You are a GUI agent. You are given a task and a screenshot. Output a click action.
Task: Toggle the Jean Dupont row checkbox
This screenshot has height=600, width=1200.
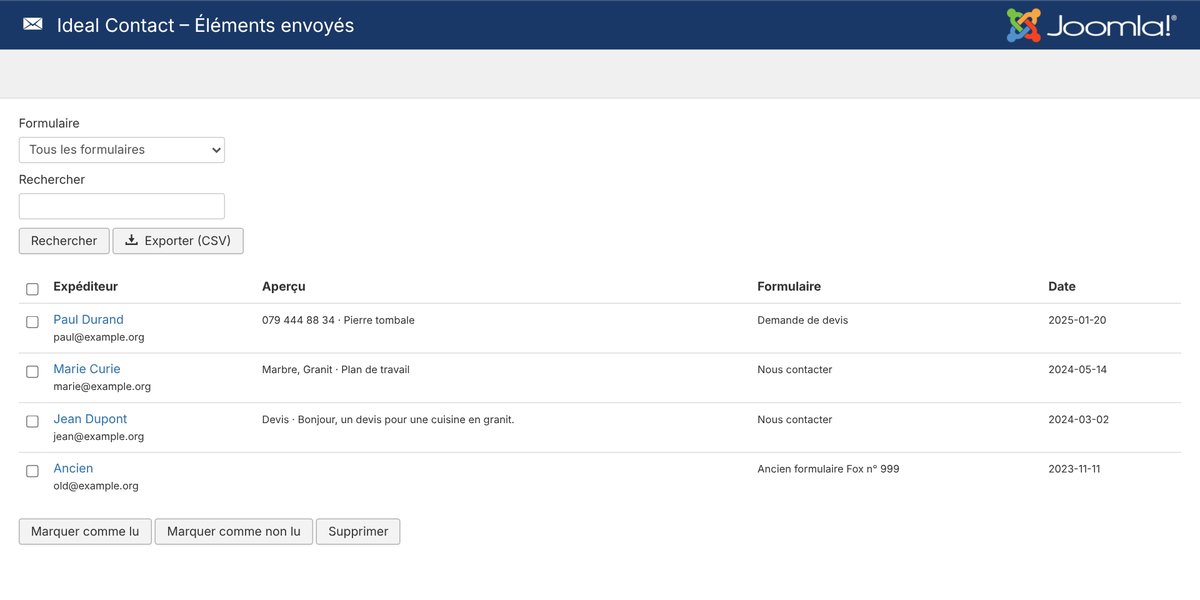32,421
